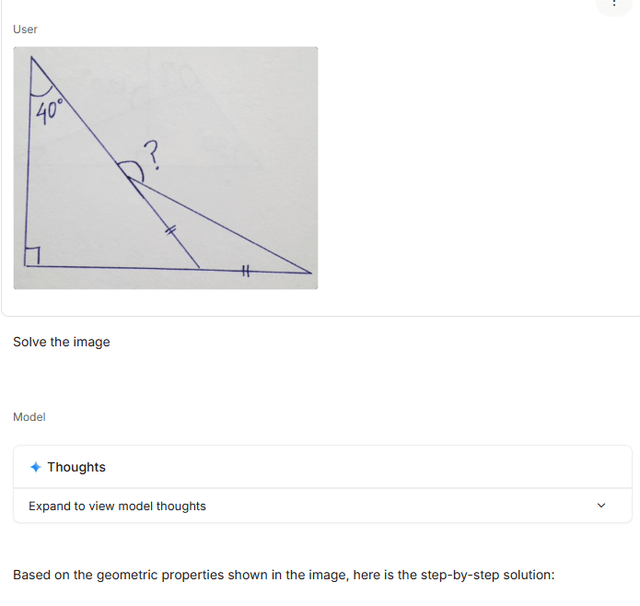
Task: Click the blue Thoughts sparkle icon
Action: (36, 467)
